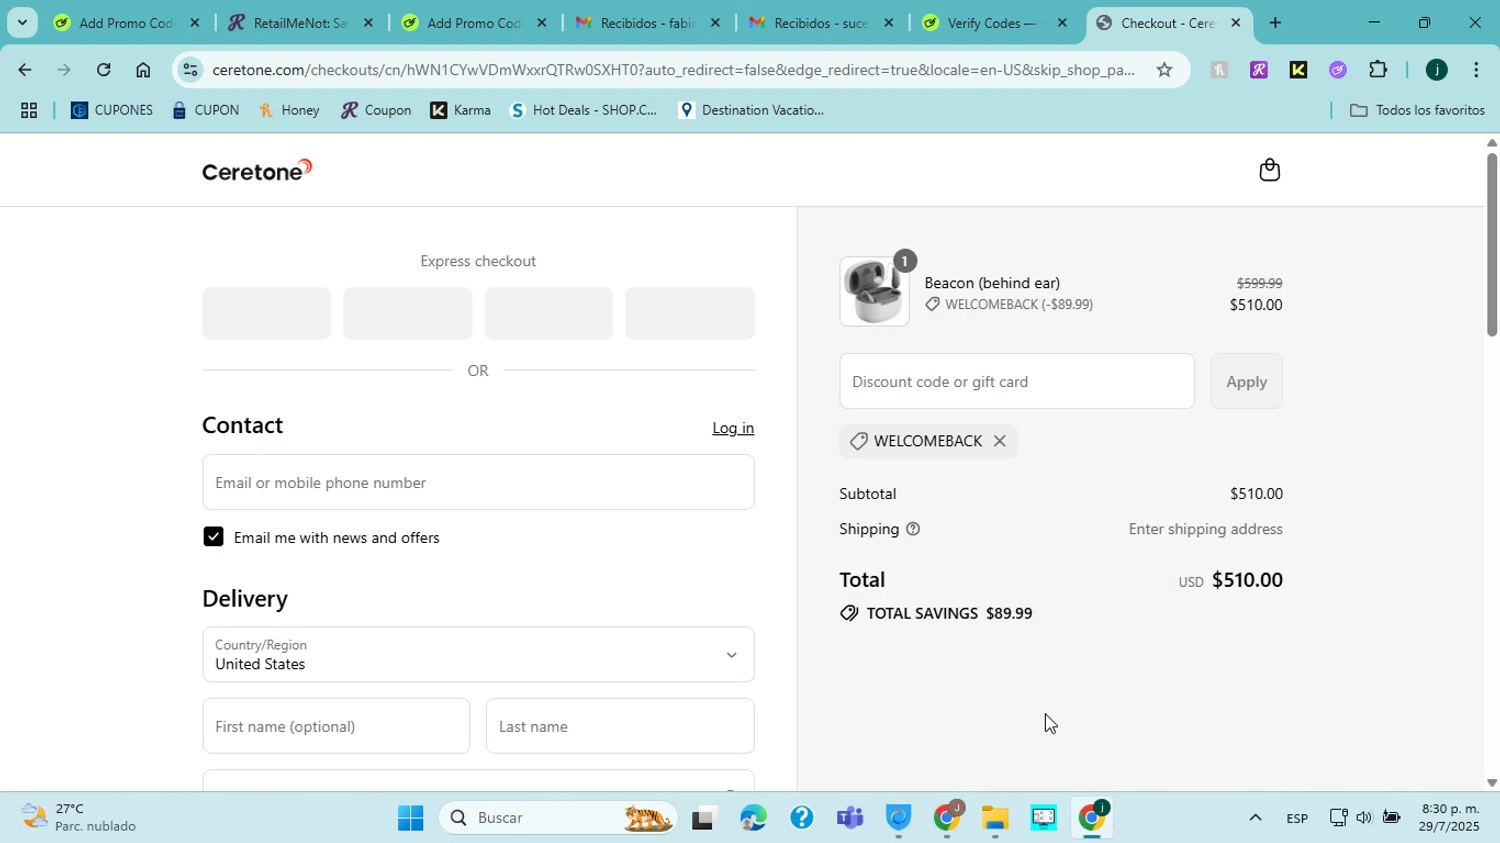Open the Honey bookmark
Screen dimensions: 1500x843
(x=289, y=110)
